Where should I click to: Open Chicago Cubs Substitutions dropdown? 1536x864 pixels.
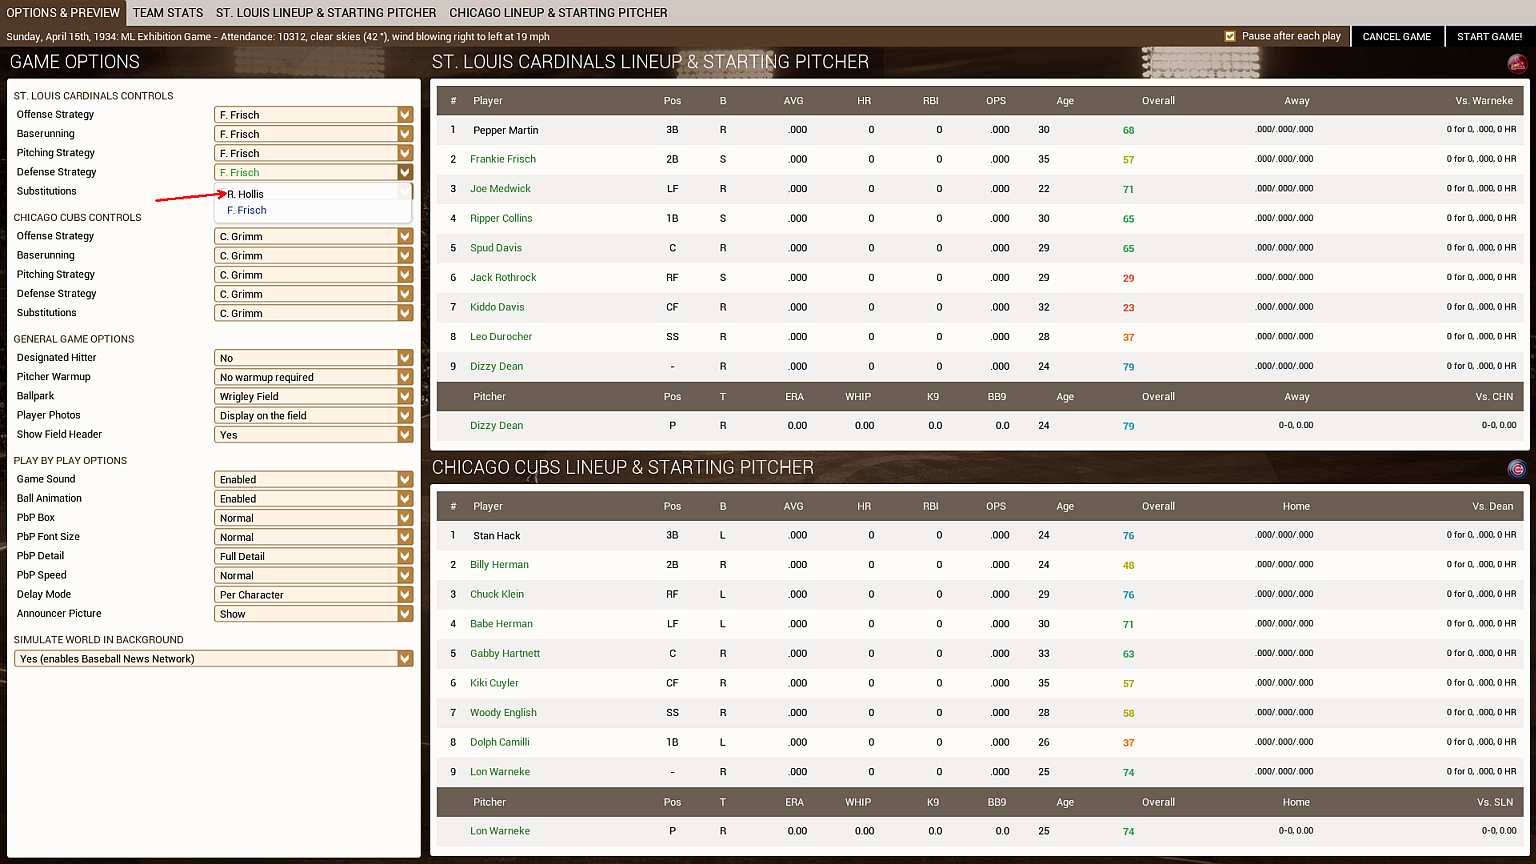(313, 313)
